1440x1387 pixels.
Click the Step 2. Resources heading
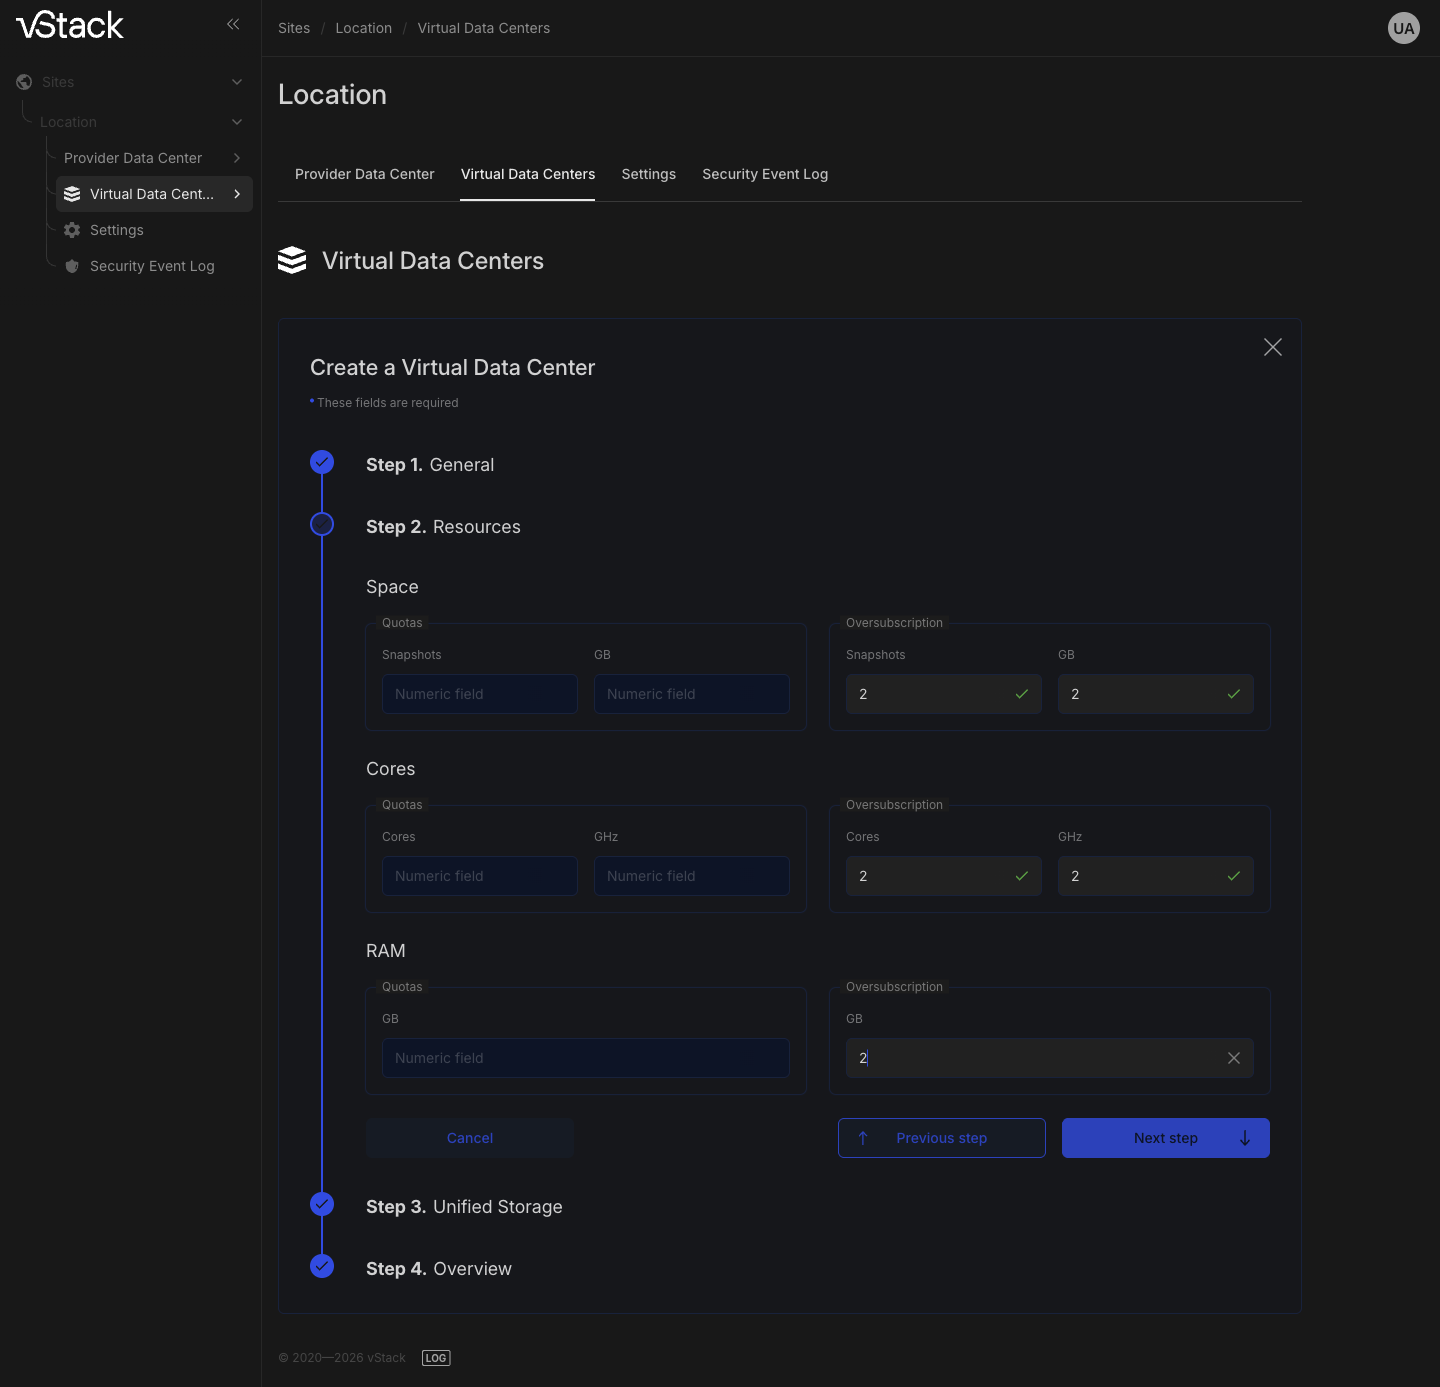coord(443,527)
